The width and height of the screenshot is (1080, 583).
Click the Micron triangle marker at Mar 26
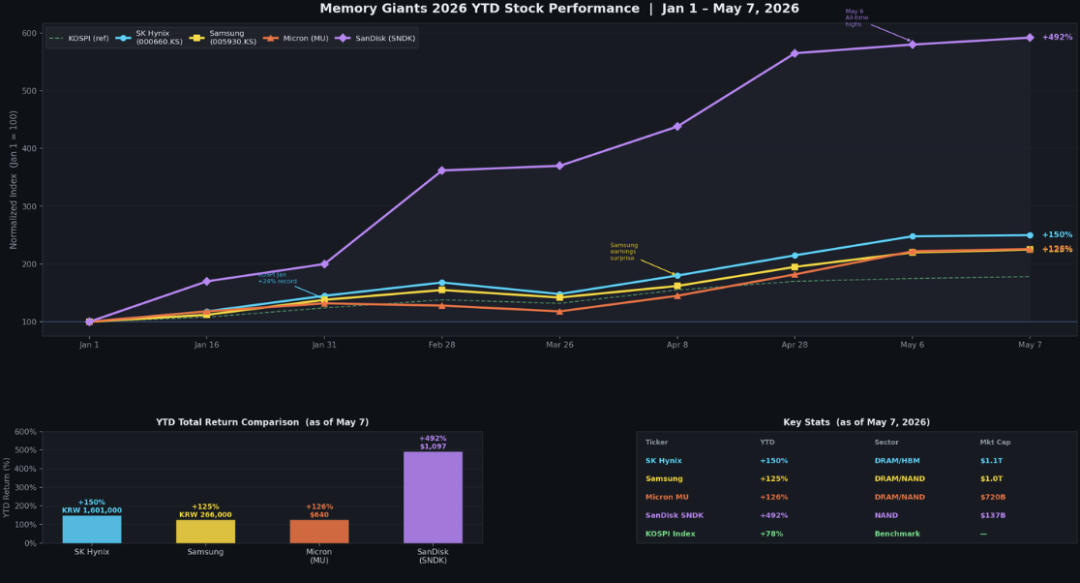click(559, 311)
